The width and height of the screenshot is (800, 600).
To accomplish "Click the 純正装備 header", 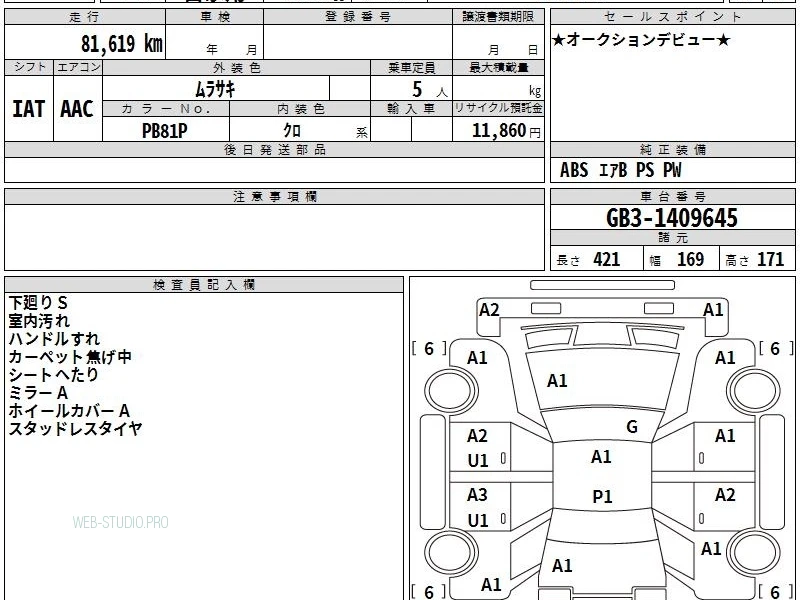I will (x=672, y=150).
